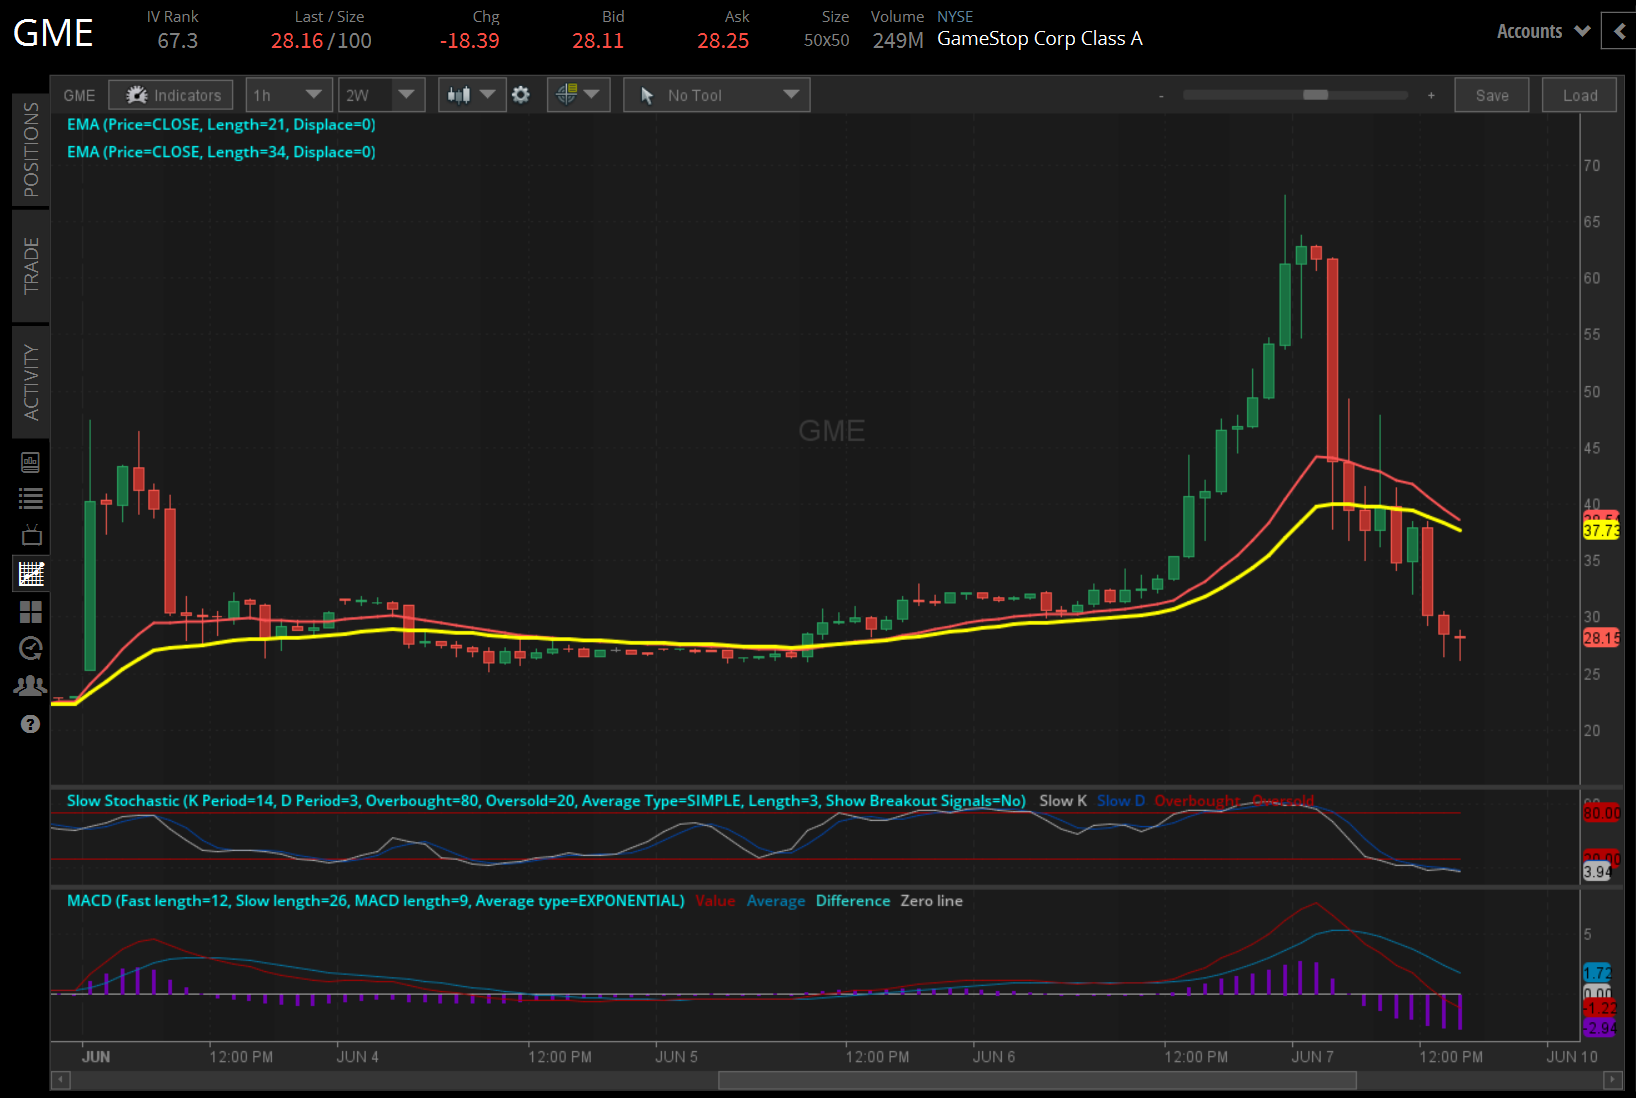Click the last price 28.16 / 100
This screenshot has width=1636, height=1098.
[x=321, y=41]
